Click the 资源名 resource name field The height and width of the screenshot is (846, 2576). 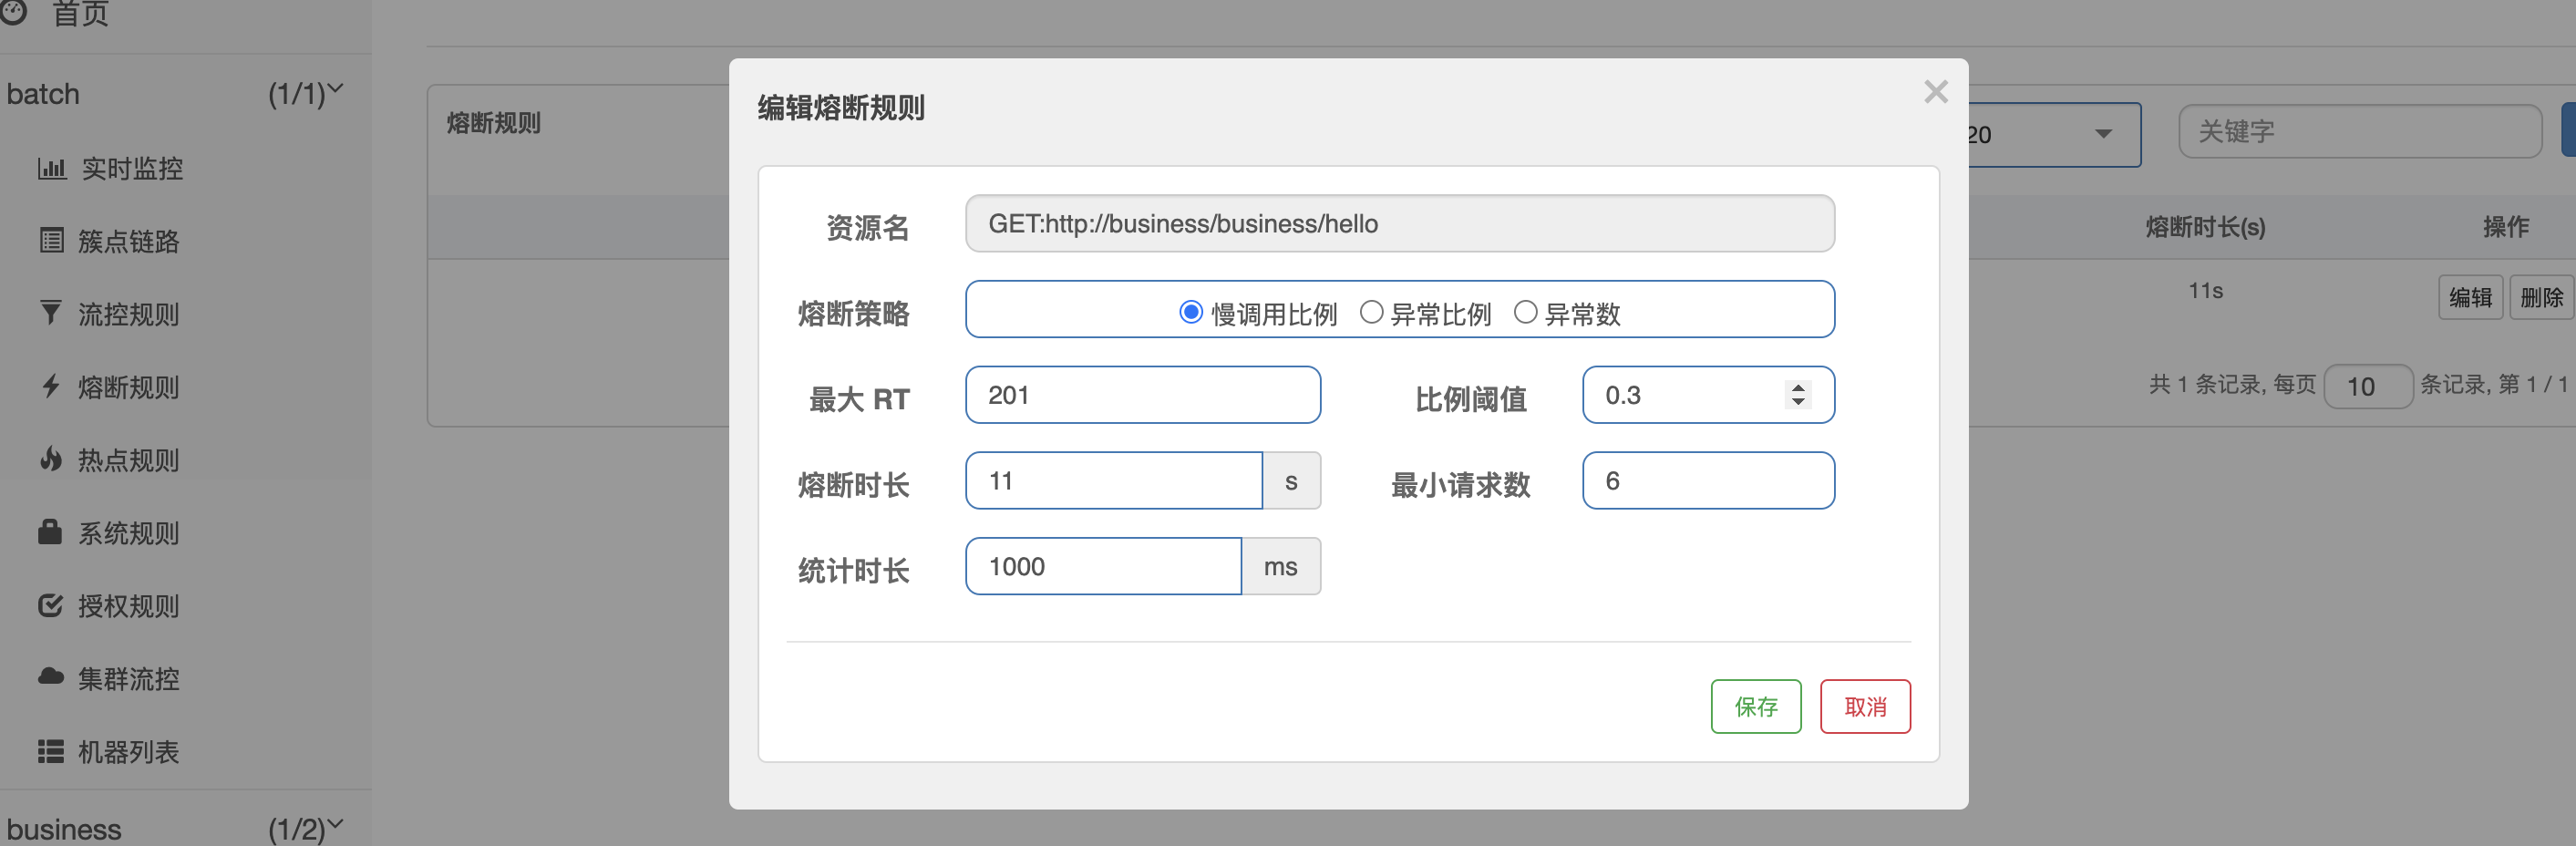pyautogui.click(x=1399, y=223)
